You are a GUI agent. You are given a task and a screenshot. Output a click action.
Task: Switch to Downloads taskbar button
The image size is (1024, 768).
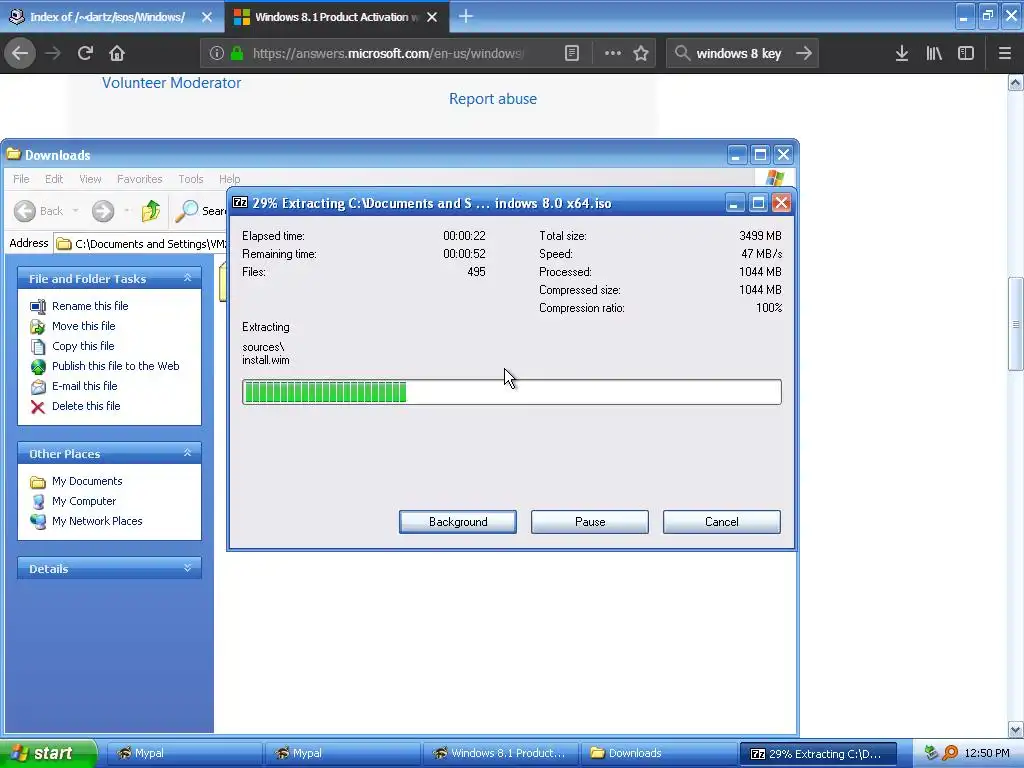pyautogui.click(x=658, y=753)
